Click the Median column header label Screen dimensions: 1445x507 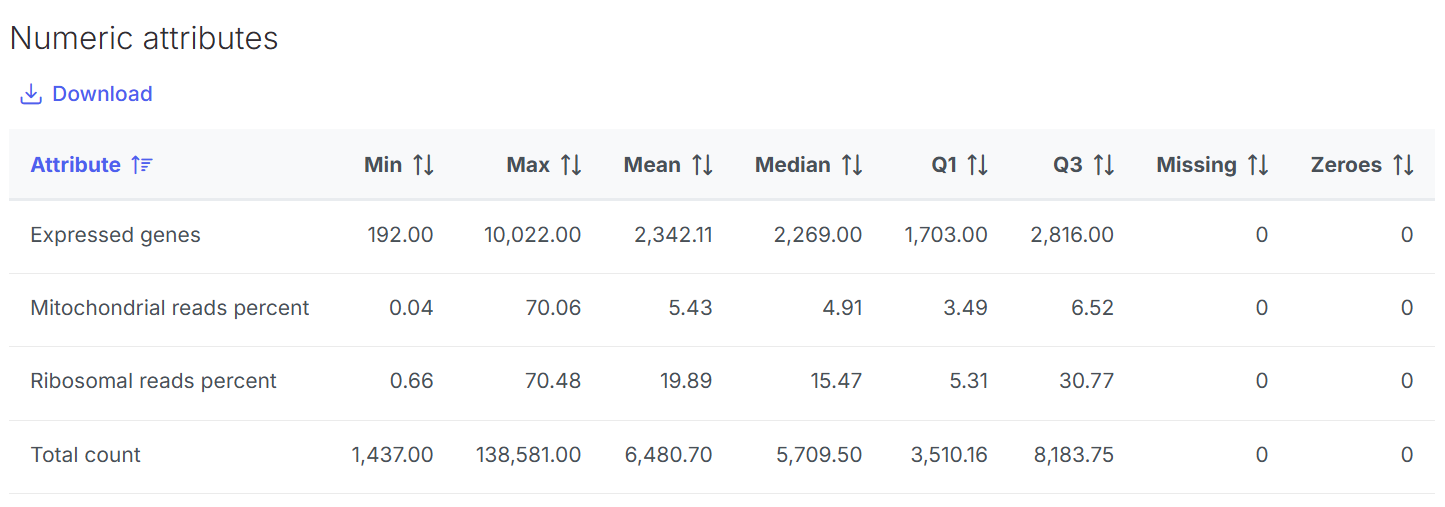pyautogui.click(x=792, y=165)
